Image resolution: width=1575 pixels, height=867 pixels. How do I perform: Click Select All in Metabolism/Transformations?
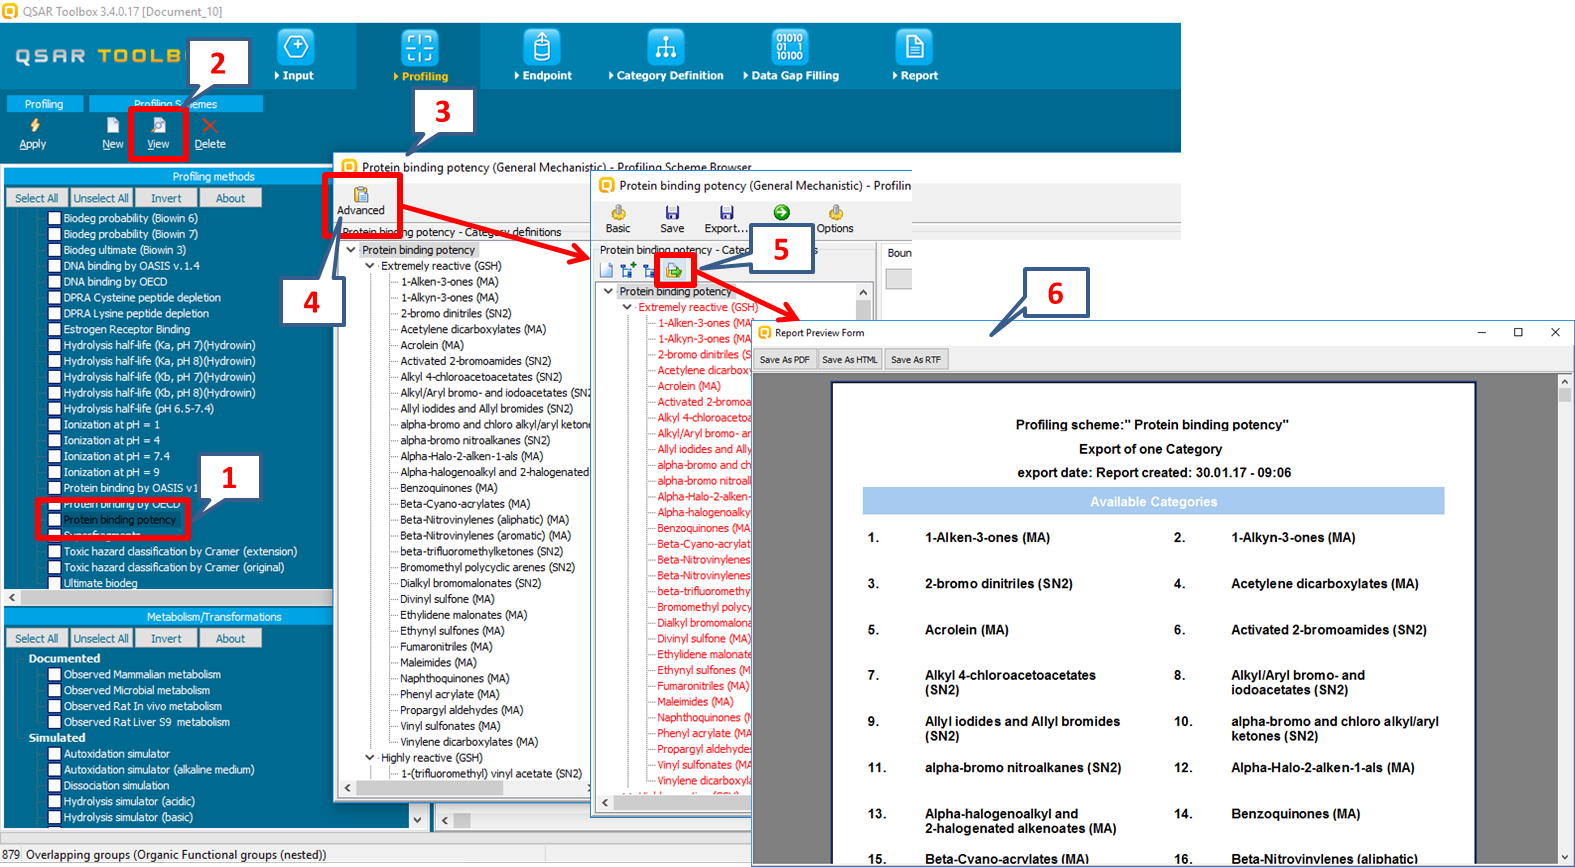37,638
